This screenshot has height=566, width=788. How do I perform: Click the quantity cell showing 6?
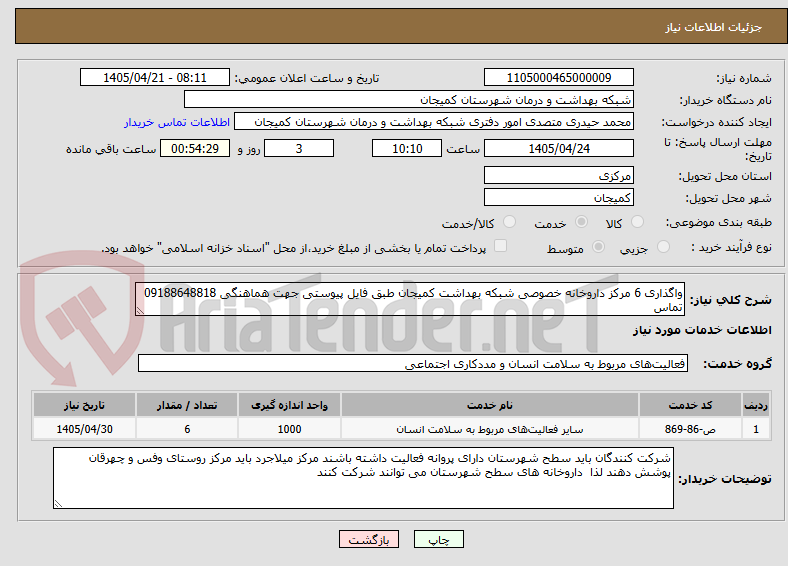tap(187, 429)
